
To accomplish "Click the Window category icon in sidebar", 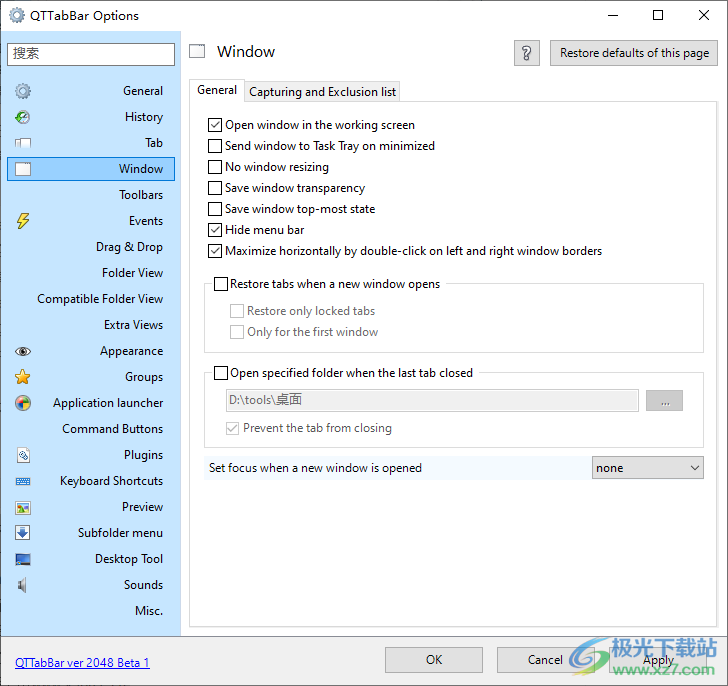I will 23,169.
